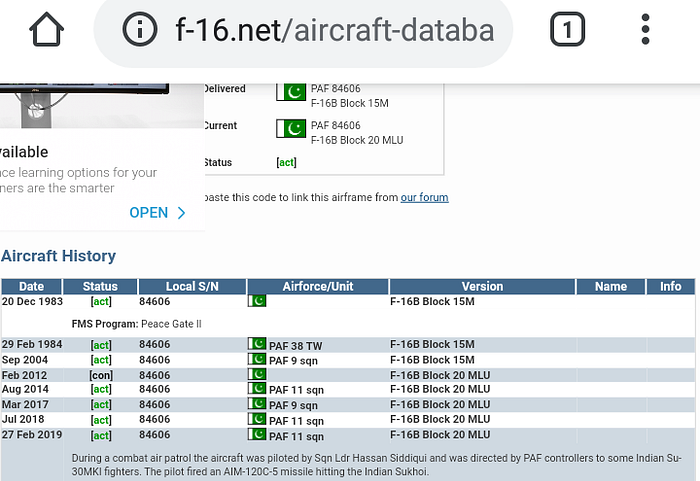Click the flag icon in Sep 2004 row
The height and width of the screenshot is (481, 700).
coord(257,359)
